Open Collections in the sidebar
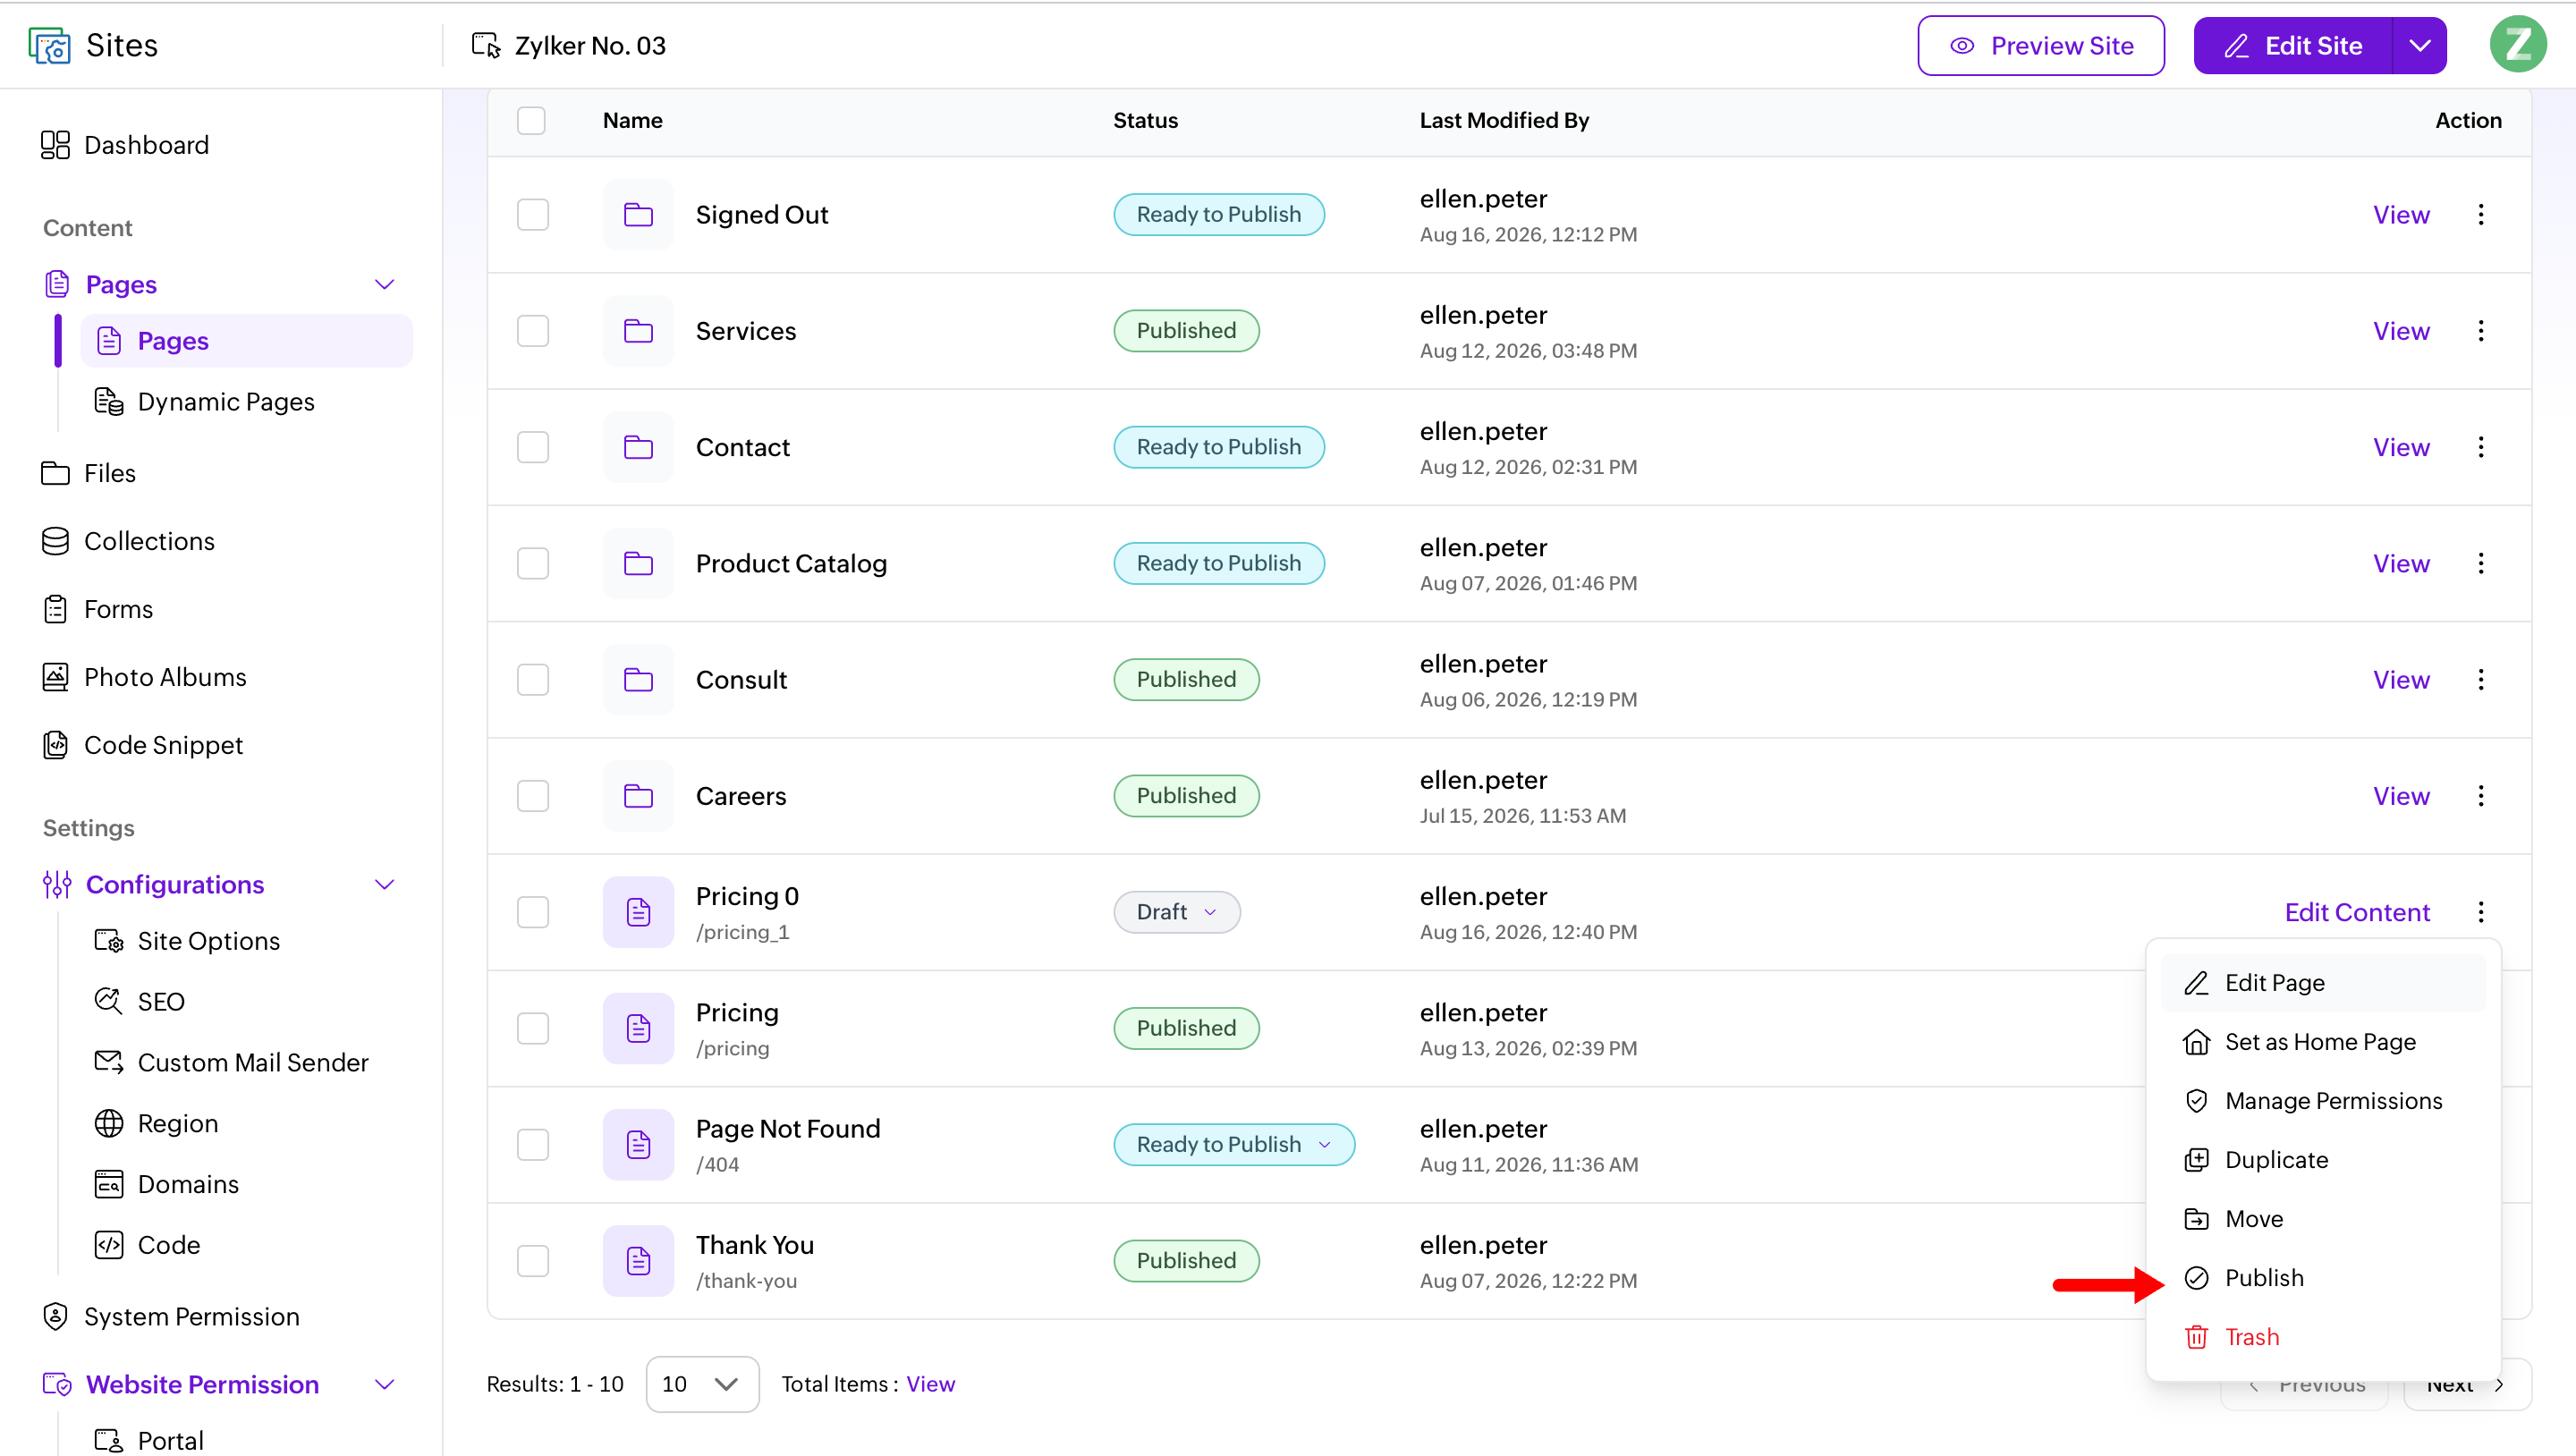This screenshot has width=2576, height=1456. tap(128, 541)
